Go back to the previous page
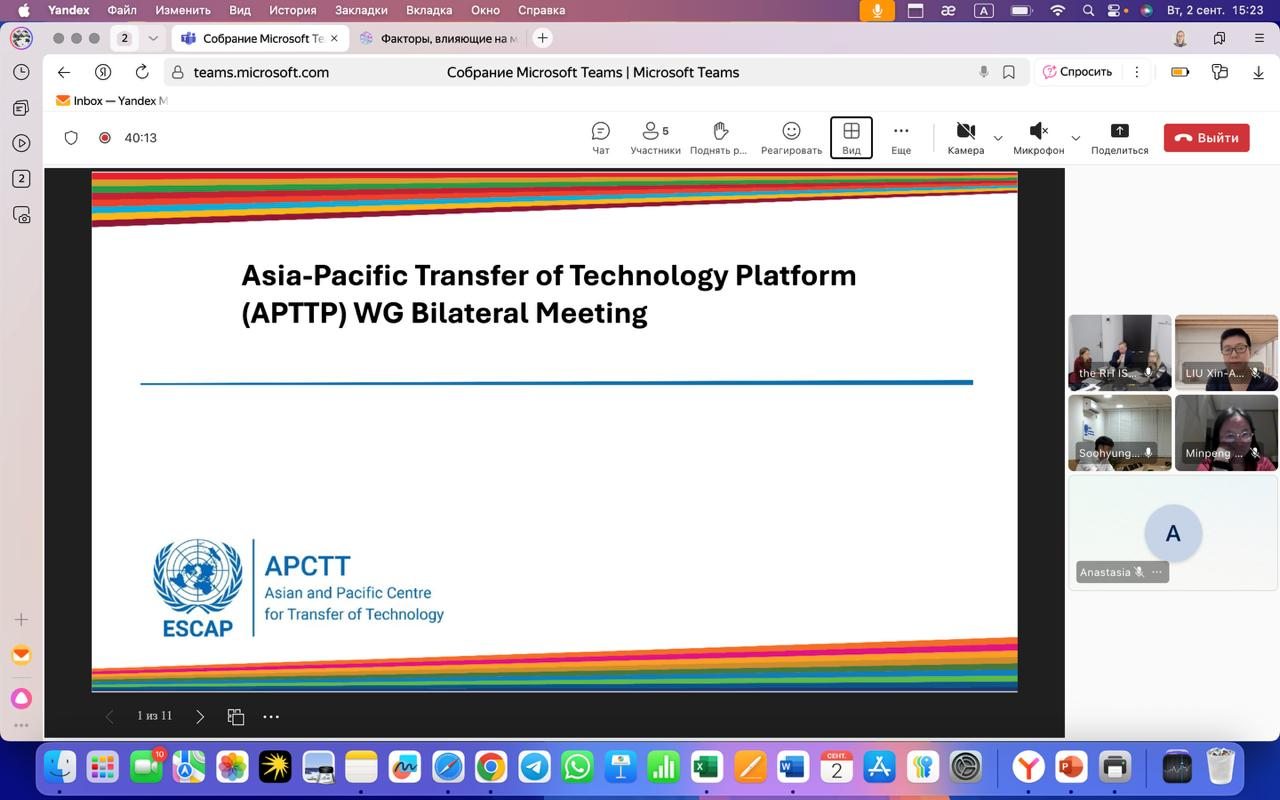The image size is (1280, 800). pos(64,72)
